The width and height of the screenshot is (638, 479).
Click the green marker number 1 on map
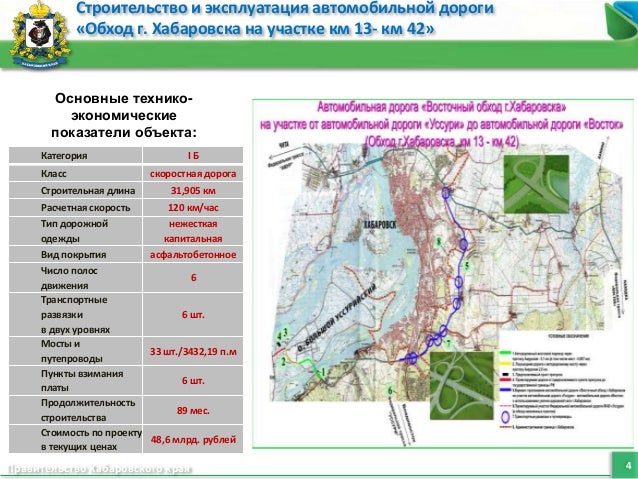click(x=323, y=372)
